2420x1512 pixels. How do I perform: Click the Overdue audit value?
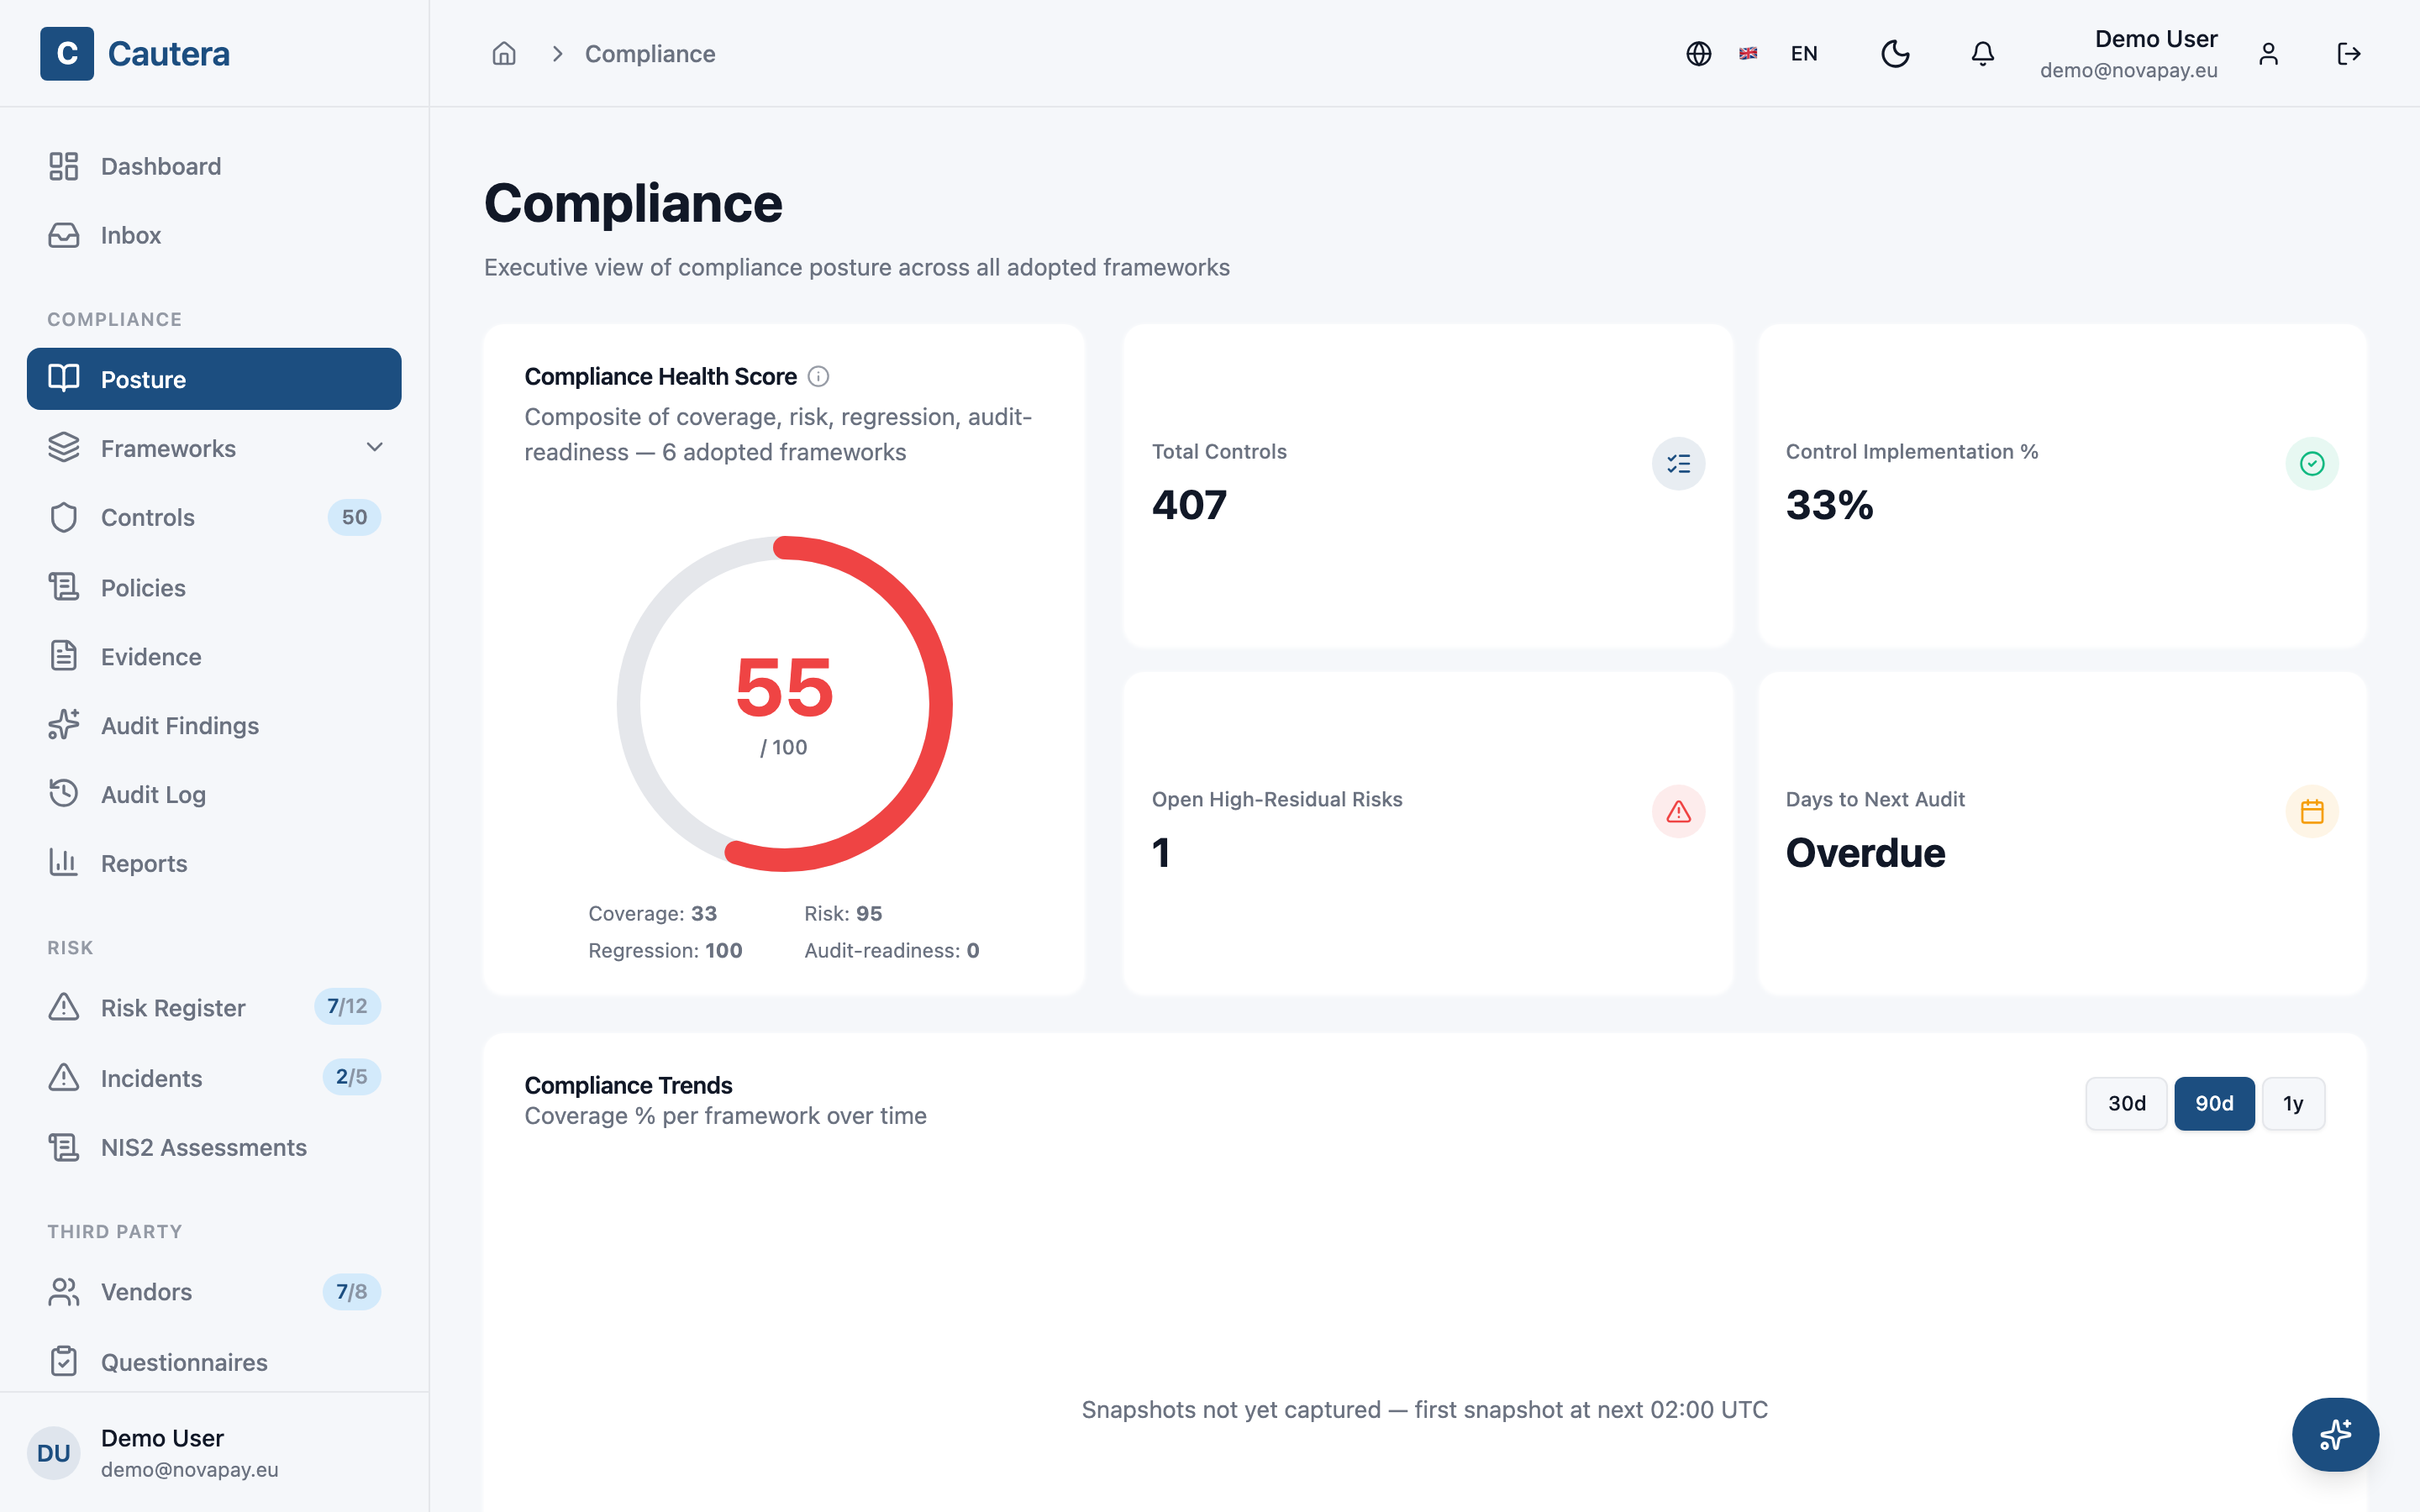coord(1865,853)
